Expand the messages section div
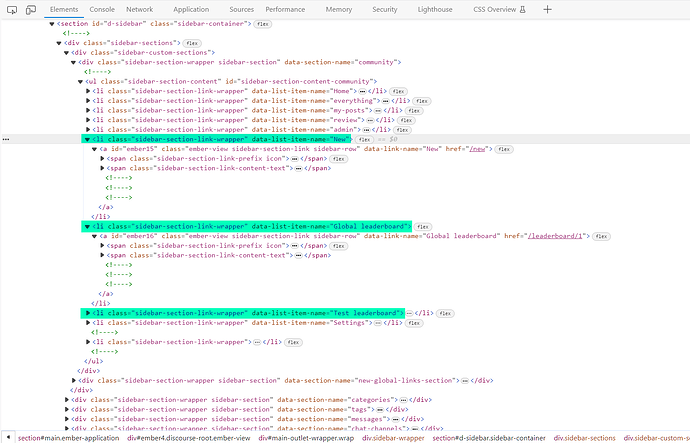 pos(67,419)
